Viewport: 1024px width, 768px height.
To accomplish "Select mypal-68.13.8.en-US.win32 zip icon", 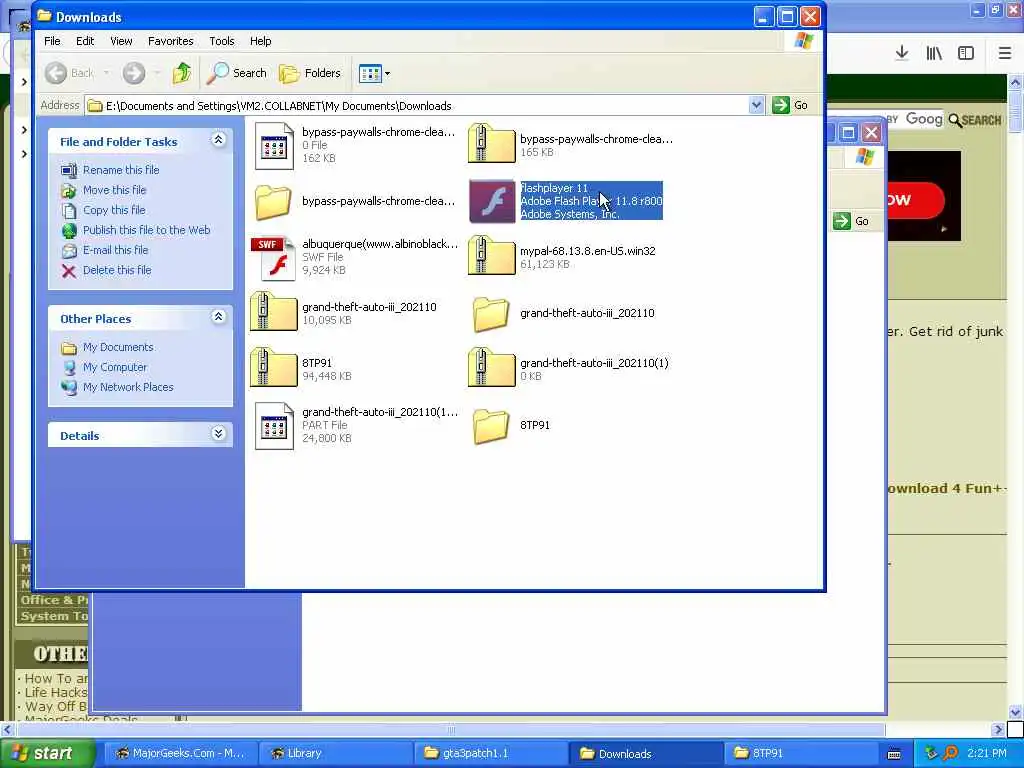I will (x=492, y=256).
